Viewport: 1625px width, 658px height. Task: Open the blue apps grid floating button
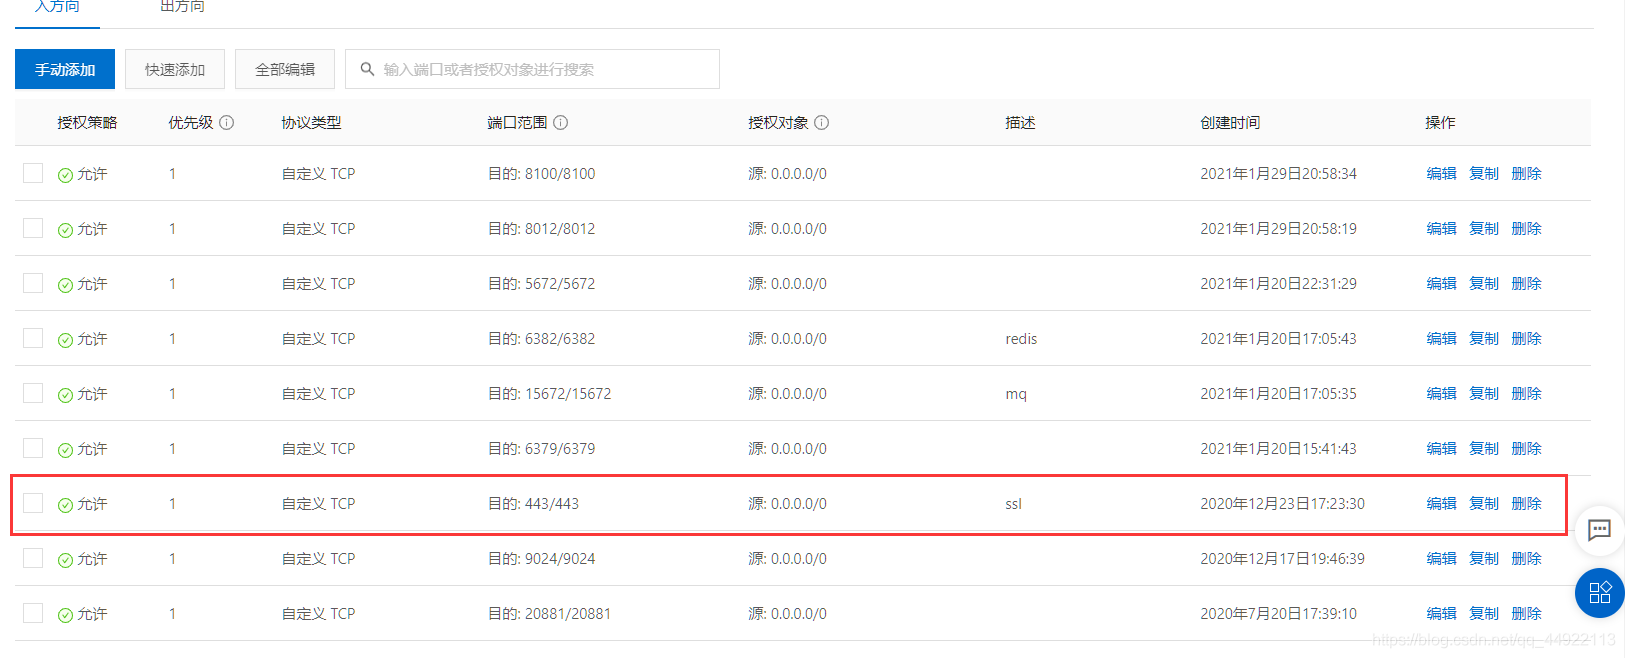pos(1599,593)
